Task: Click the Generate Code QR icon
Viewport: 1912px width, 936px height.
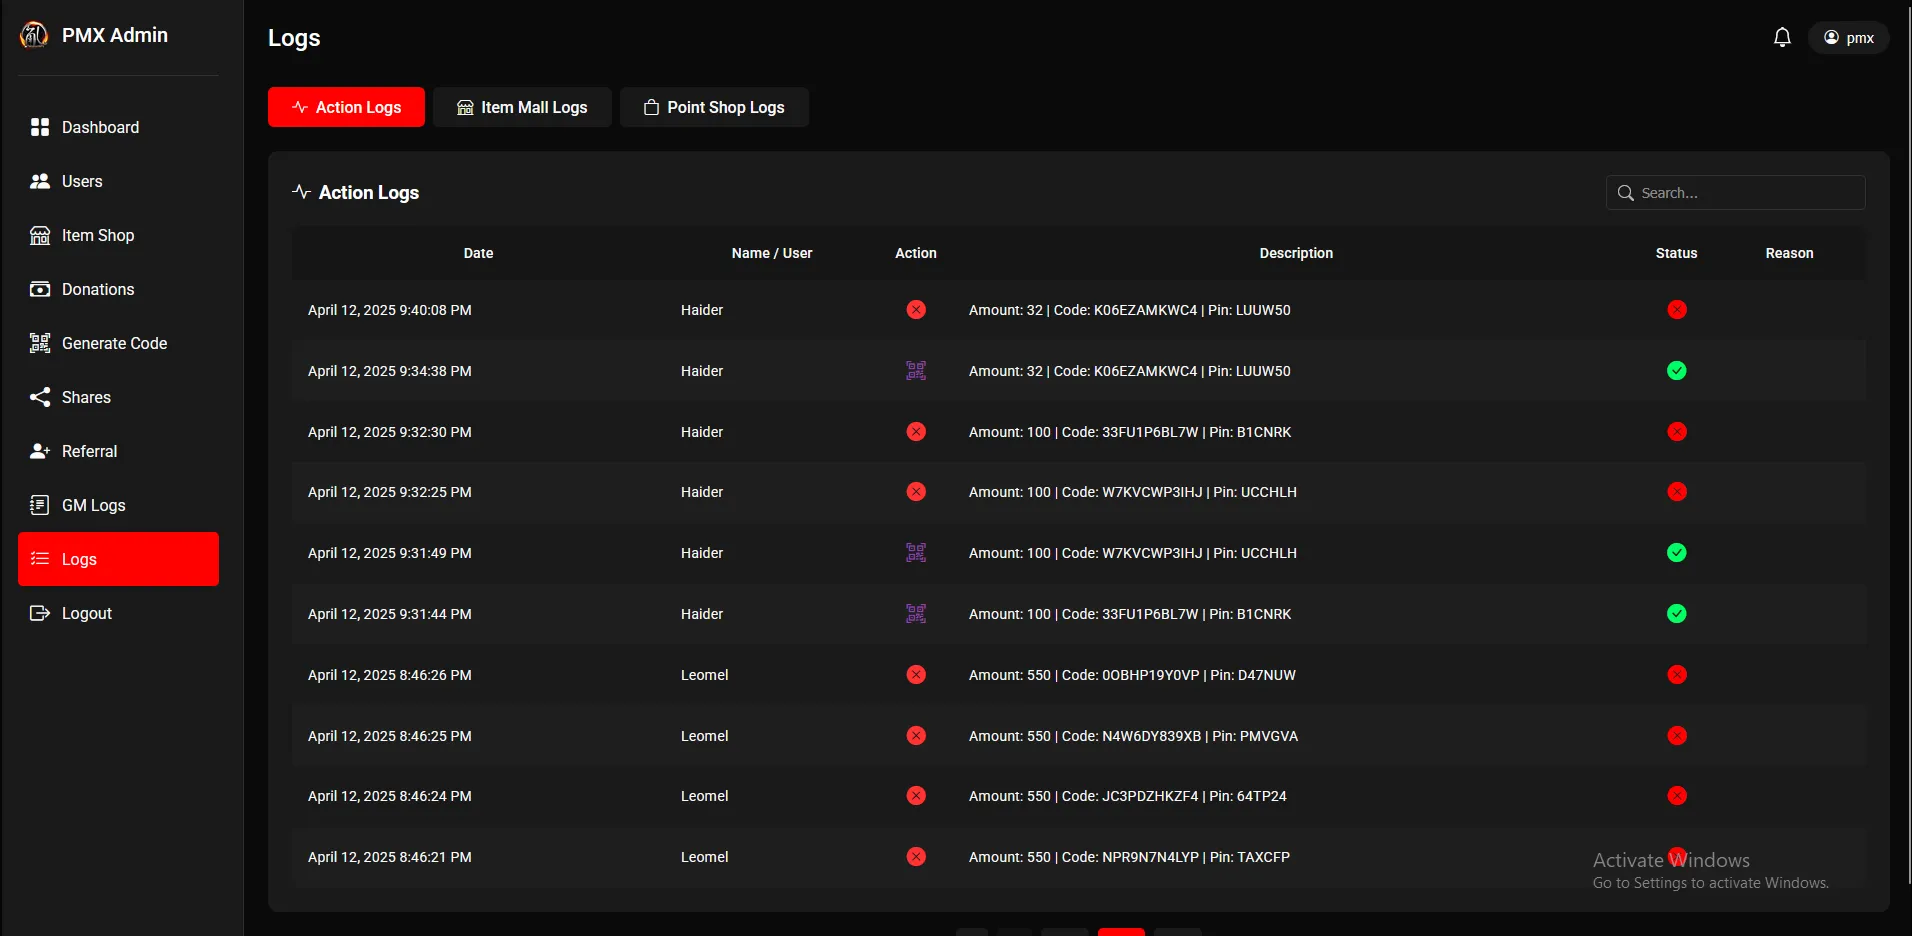Action: [40, 343]
